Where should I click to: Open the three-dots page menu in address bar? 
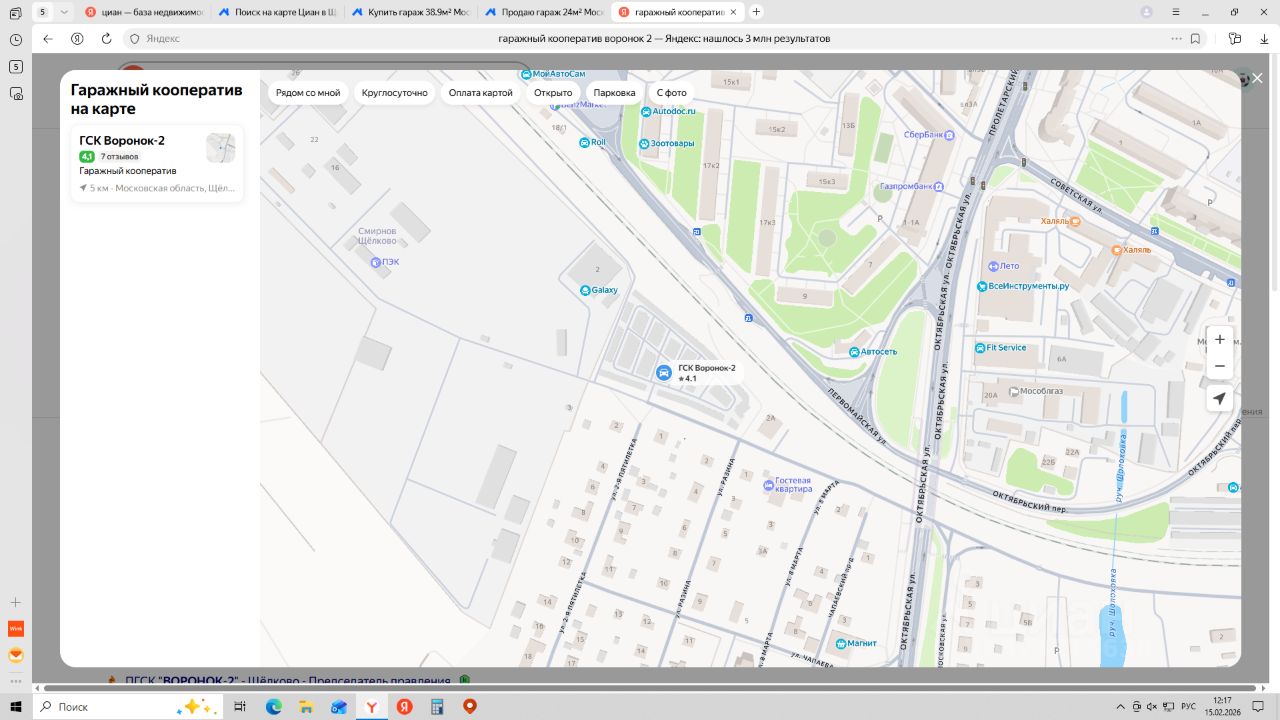1176,38
